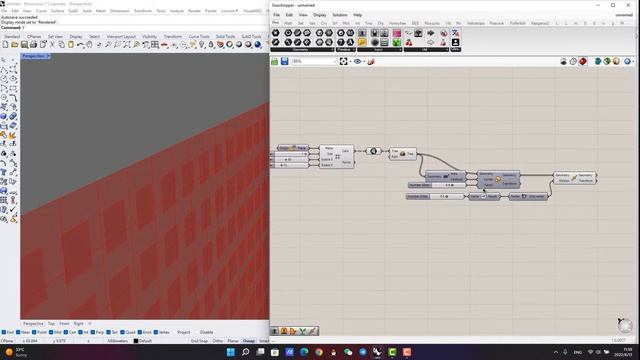
Task: Switch to the Top viewport tab
Action: click(51, 324)
